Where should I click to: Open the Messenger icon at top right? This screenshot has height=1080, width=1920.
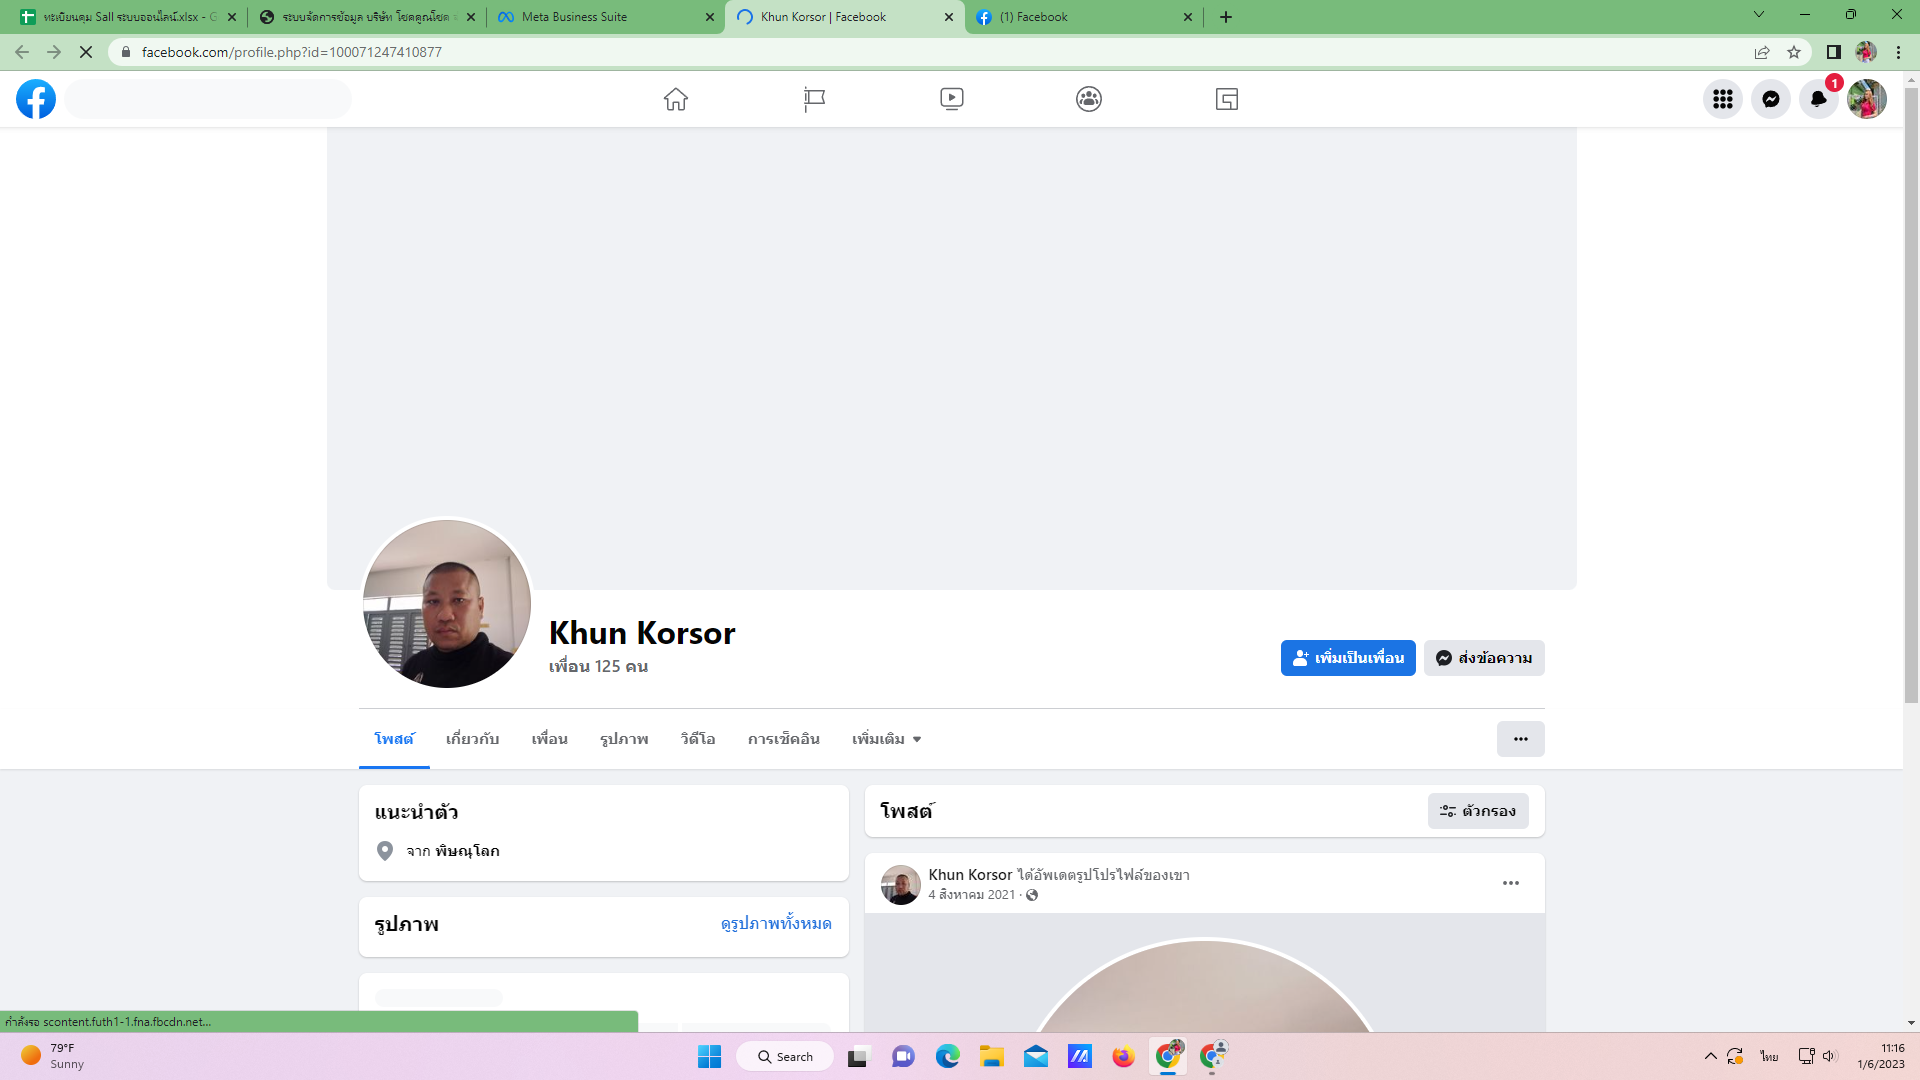(x=1771, y=99)
